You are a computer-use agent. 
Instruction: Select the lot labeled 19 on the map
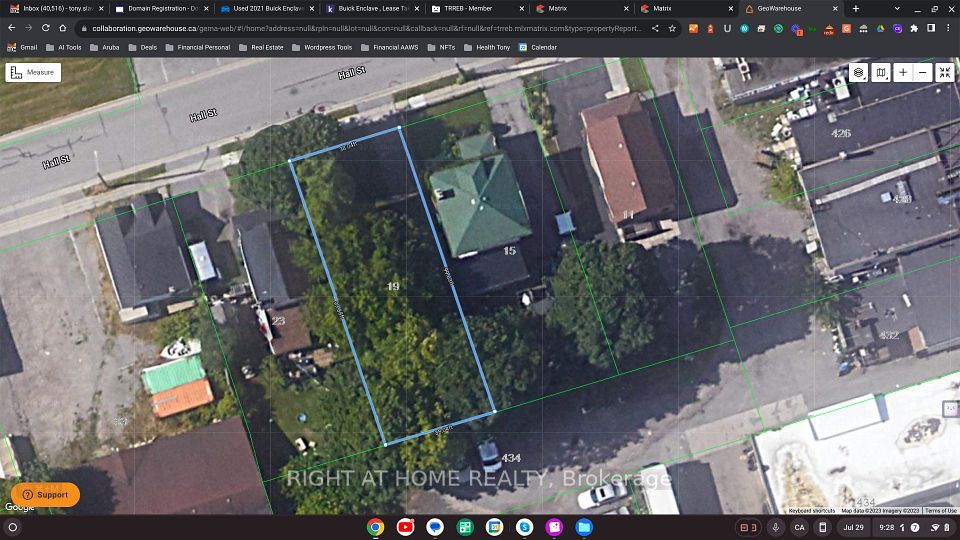(x=393, y=286)
